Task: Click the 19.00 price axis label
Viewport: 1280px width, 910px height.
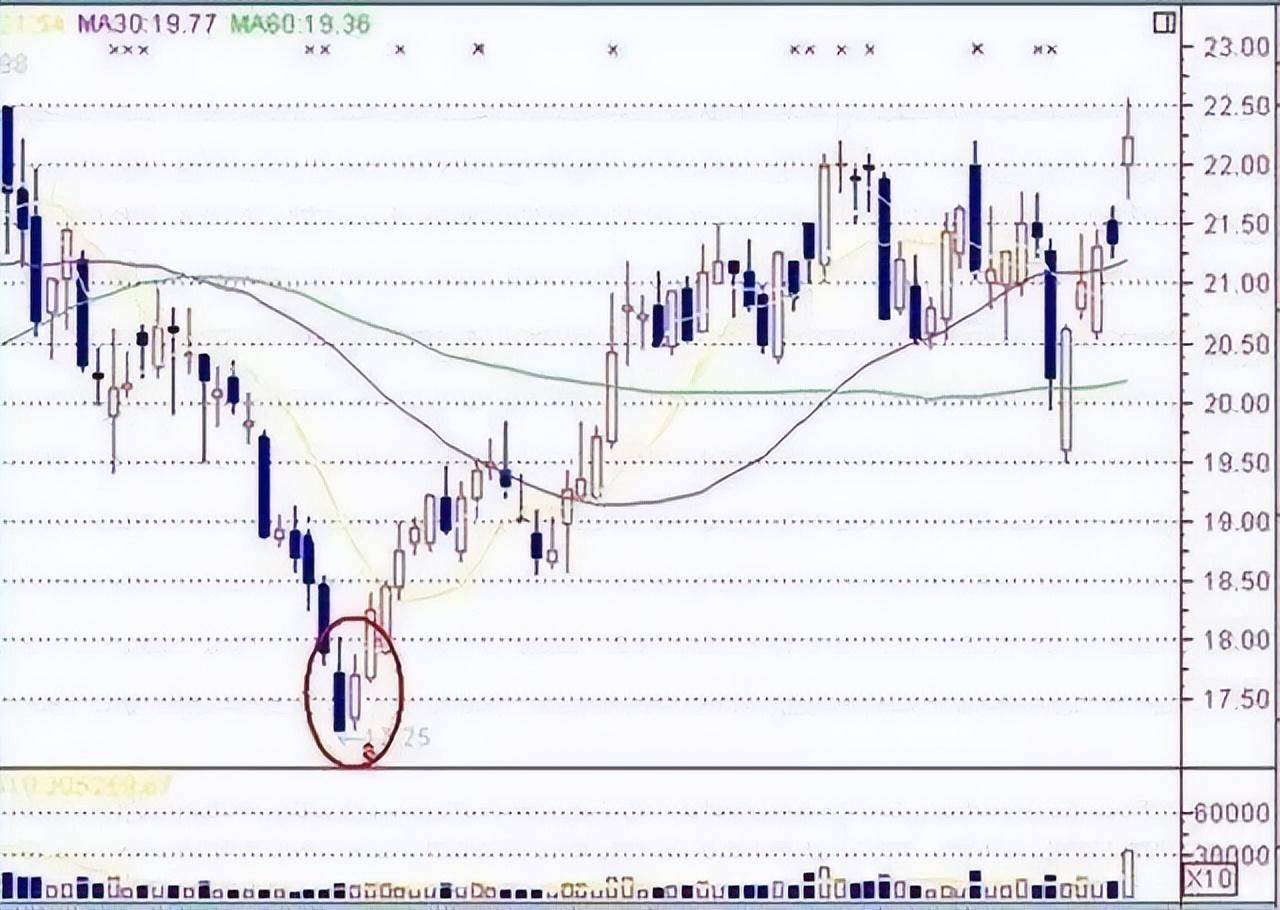Action: click(1237, 522)
